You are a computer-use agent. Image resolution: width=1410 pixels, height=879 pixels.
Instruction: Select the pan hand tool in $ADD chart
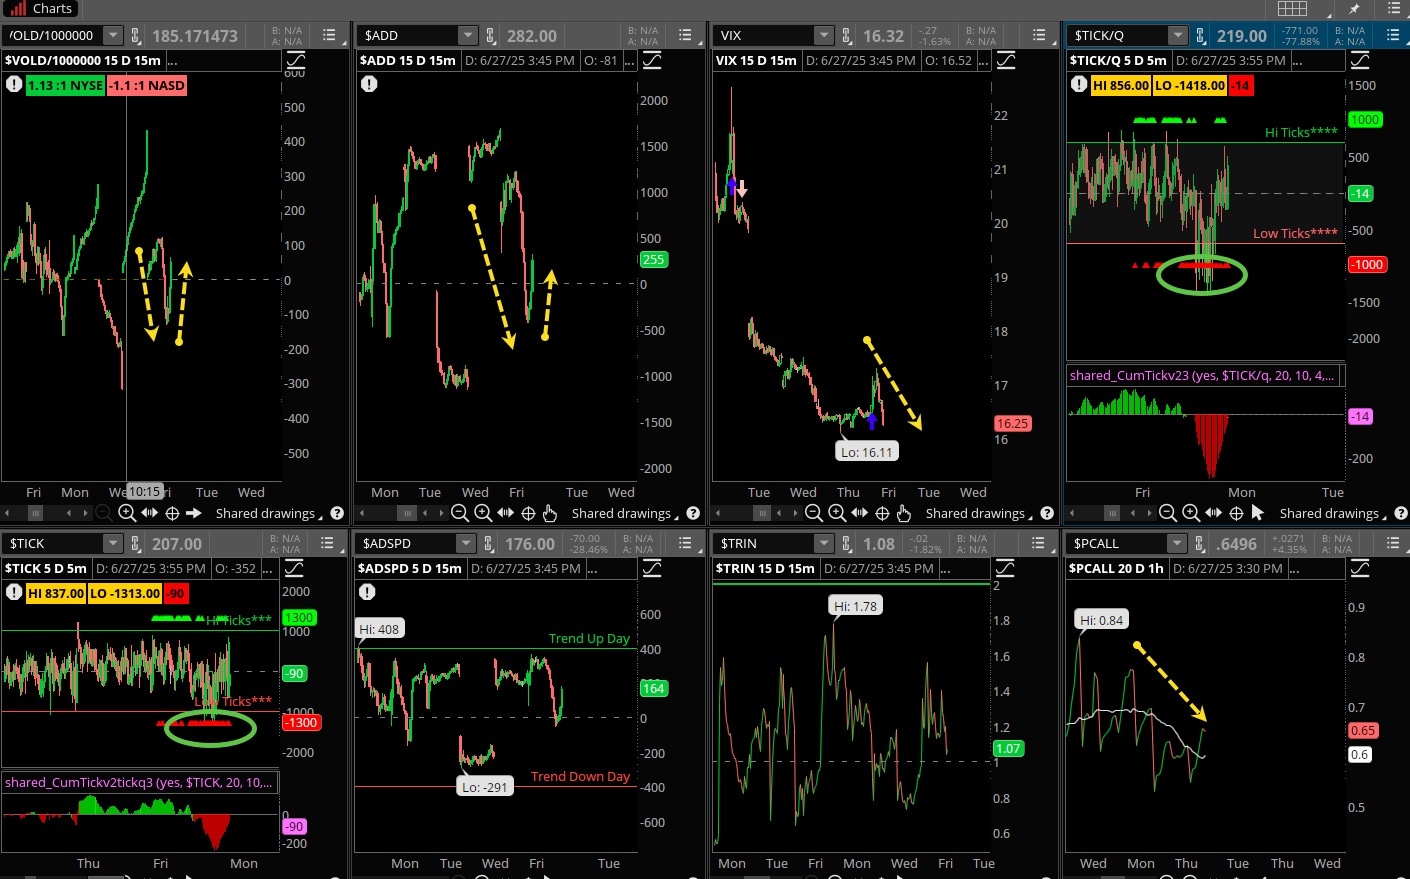click(549, 513)
